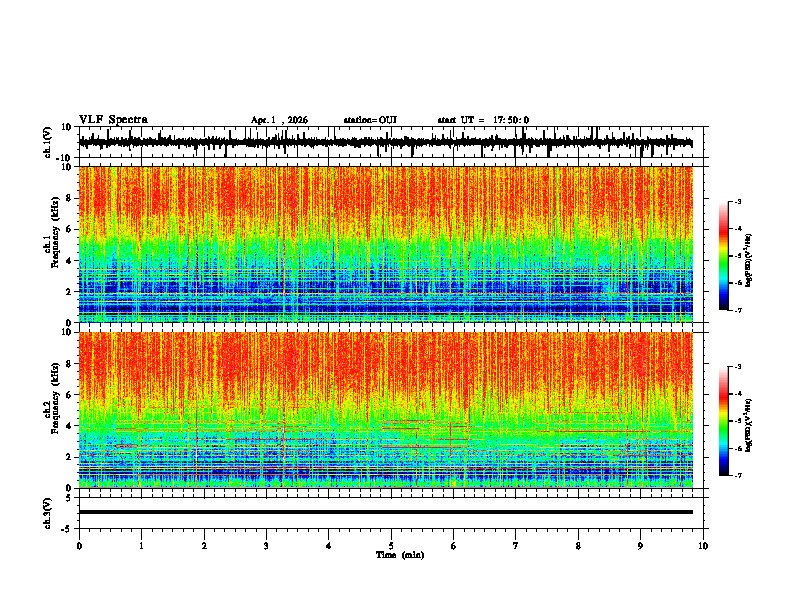Screen dimensions: 792x612
Task: Select the date 'Apr. 1, 2026' header
Action: pos(279,120)
